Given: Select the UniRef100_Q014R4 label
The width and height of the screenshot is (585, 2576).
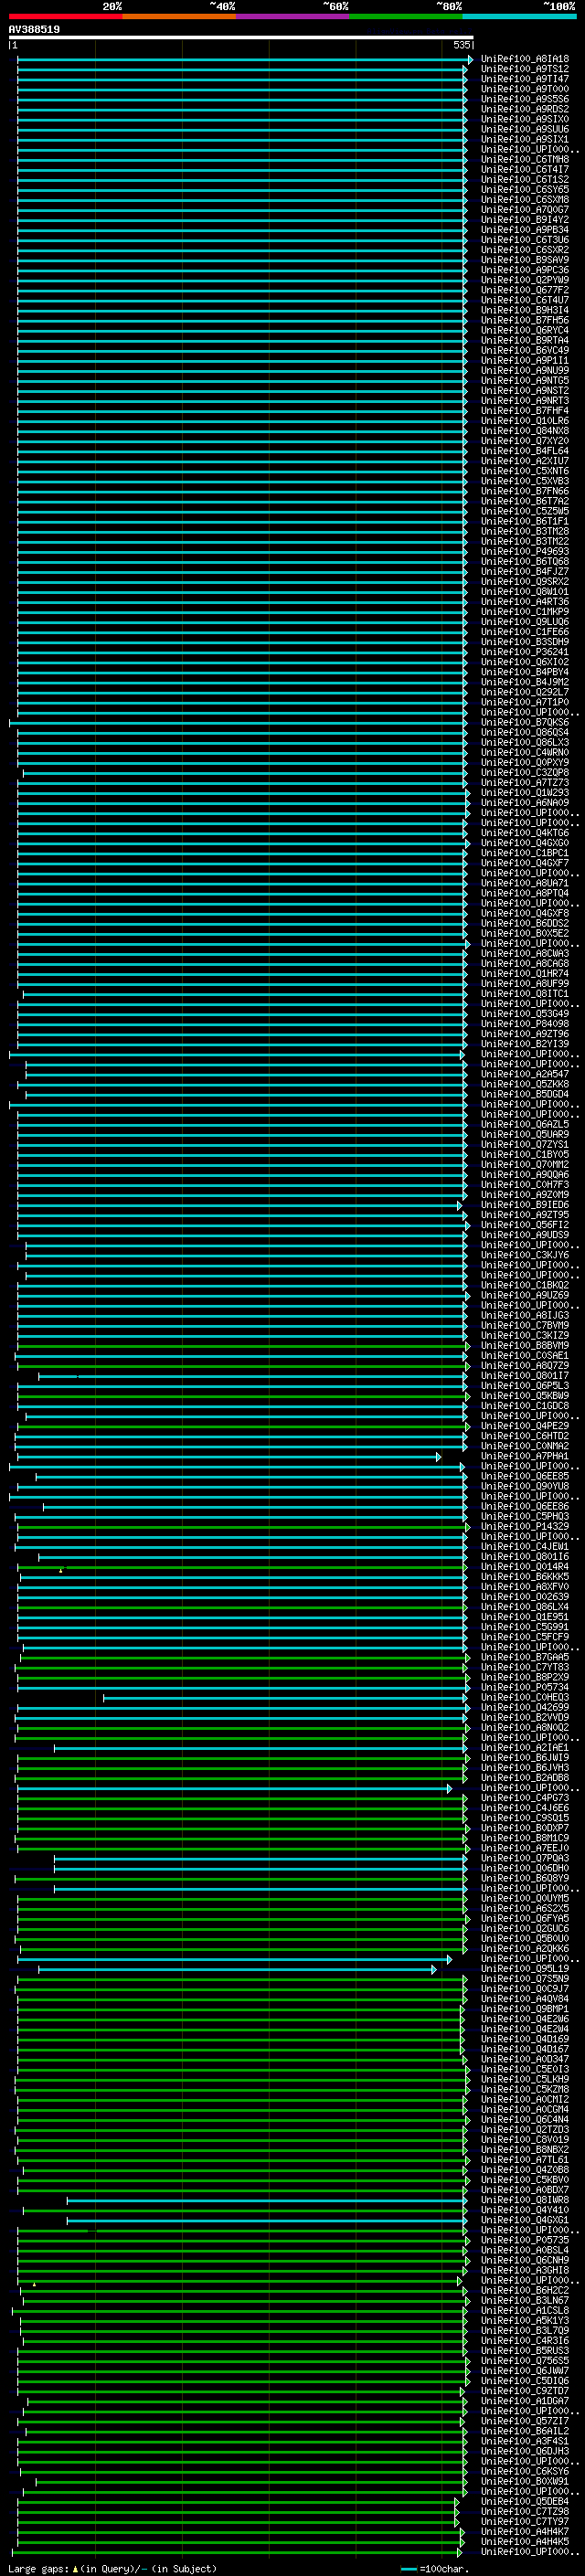Looking at the screenshot, I should [525, 1567].
